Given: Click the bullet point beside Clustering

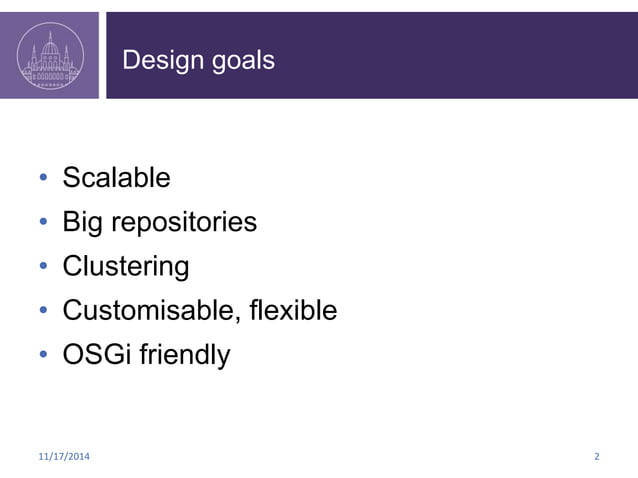Looking at the screenshot, I should tap(44, 266).
